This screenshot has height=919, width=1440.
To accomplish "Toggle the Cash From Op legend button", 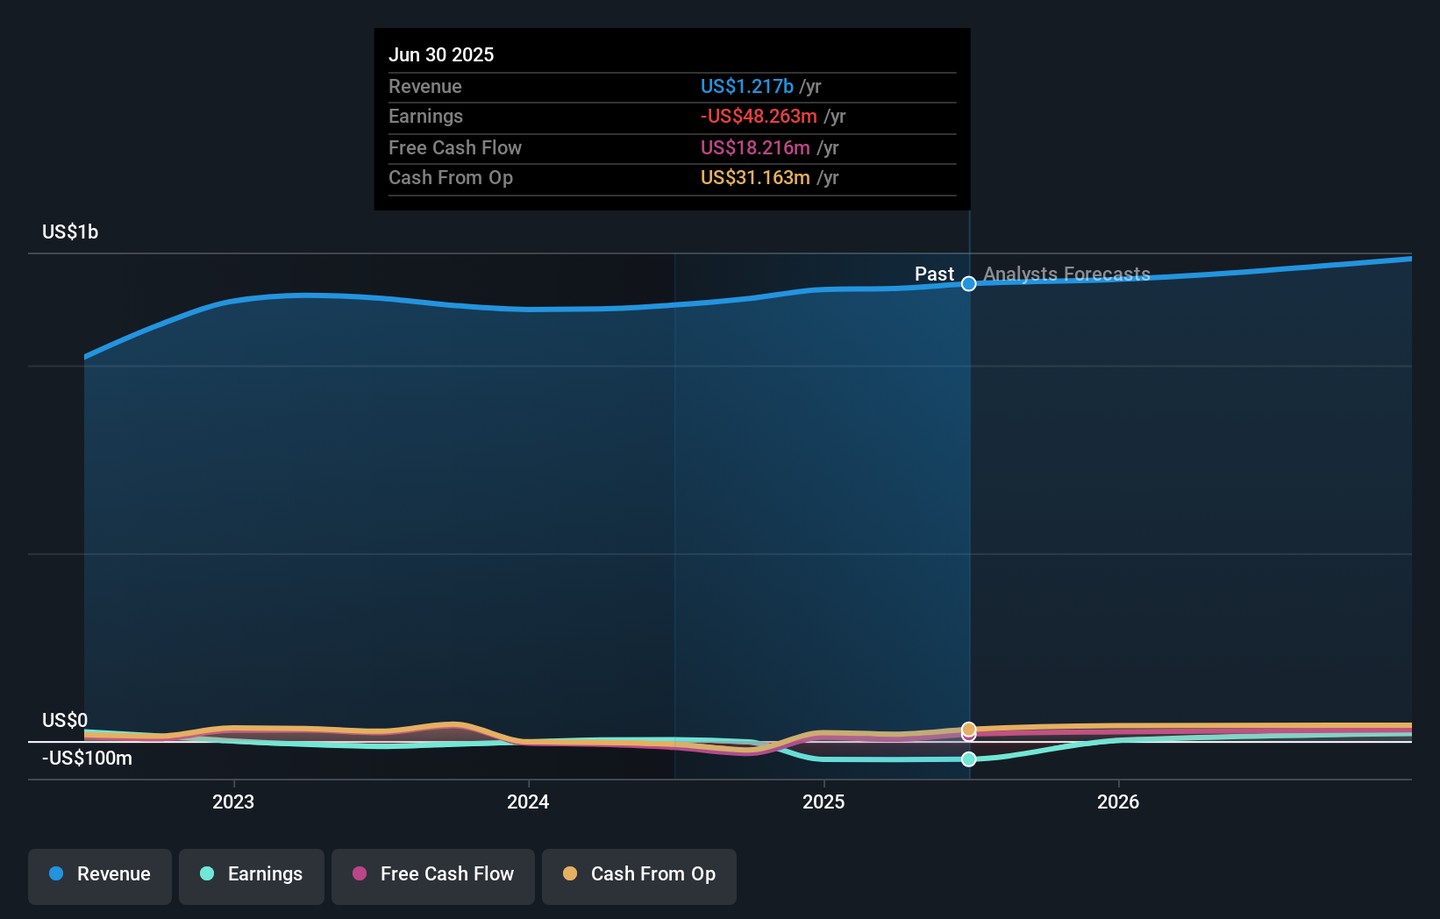I will [639, 875].
